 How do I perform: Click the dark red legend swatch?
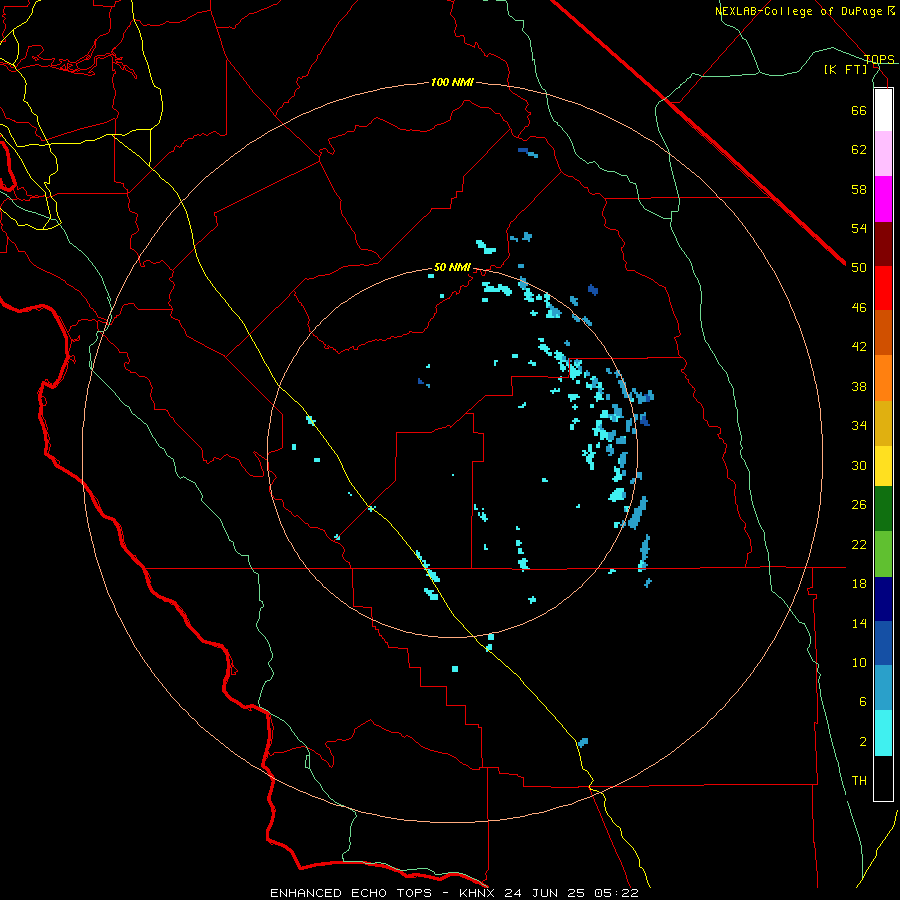pos(883,244)
